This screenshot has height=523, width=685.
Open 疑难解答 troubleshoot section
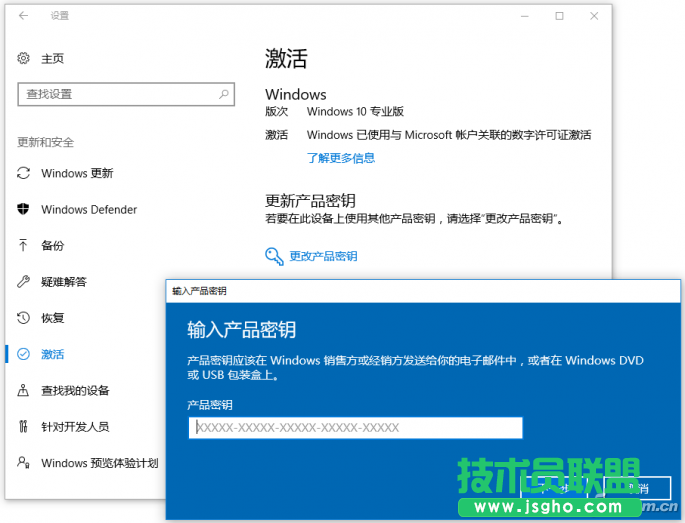64,282
